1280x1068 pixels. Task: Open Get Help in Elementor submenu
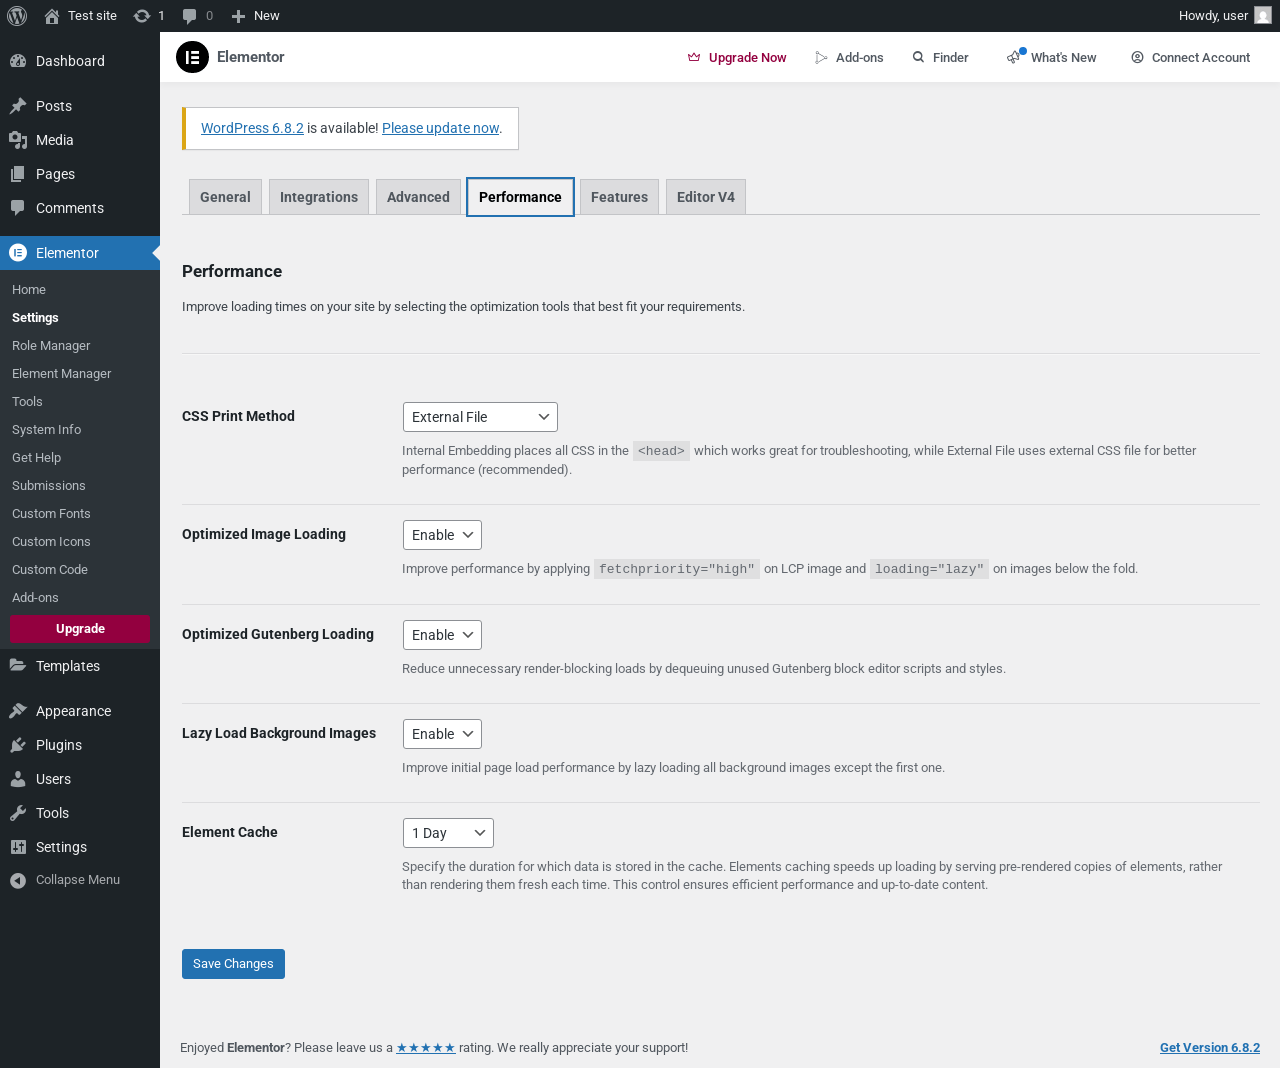pos(37,458)
